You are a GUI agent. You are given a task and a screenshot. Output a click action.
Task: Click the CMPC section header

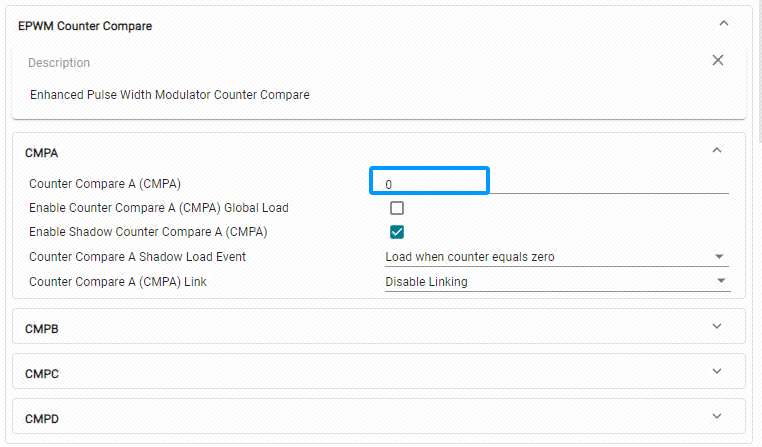pos(379,371)
